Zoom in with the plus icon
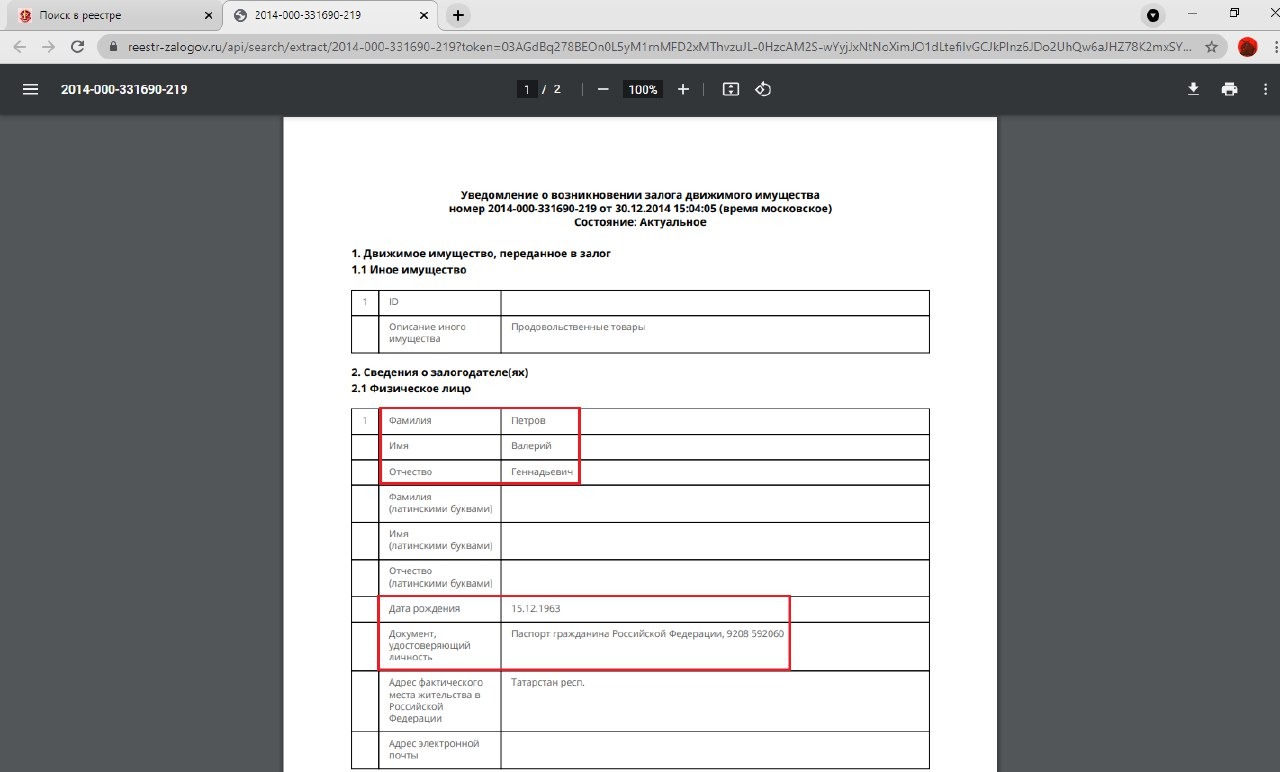This screenshot has width=1280, height=772. click(683, 89)
